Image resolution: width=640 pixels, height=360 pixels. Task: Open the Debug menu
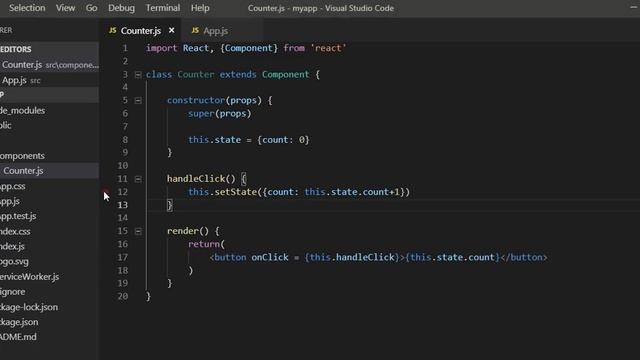(121, 8)
